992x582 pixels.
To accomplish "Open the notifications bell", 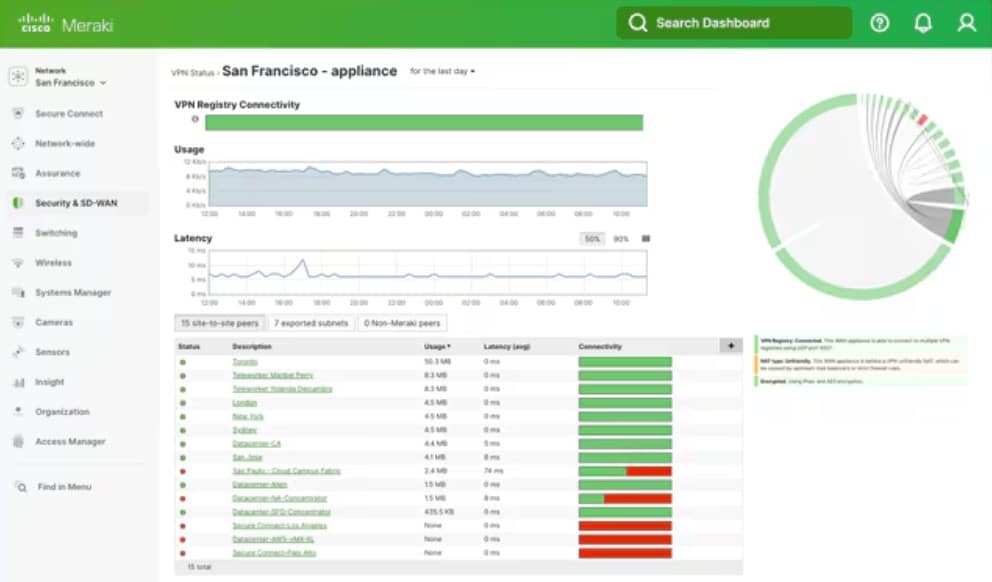I will click(923, 23).
